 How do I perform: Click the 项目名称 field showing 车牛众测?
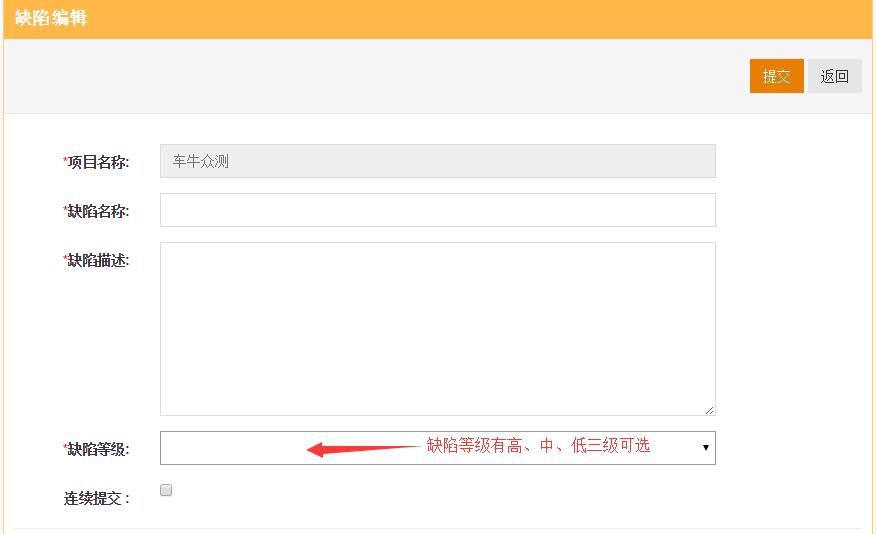pos(437,161)
